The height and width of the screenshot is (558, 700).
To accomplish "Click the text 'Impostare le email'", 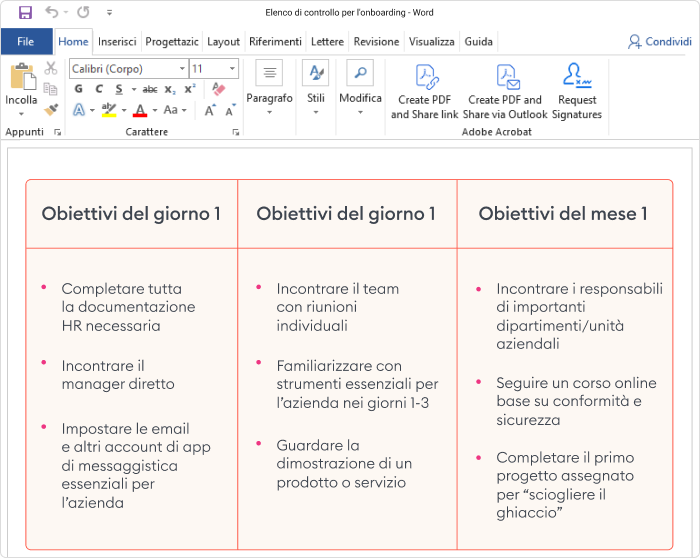I will 125,429.
